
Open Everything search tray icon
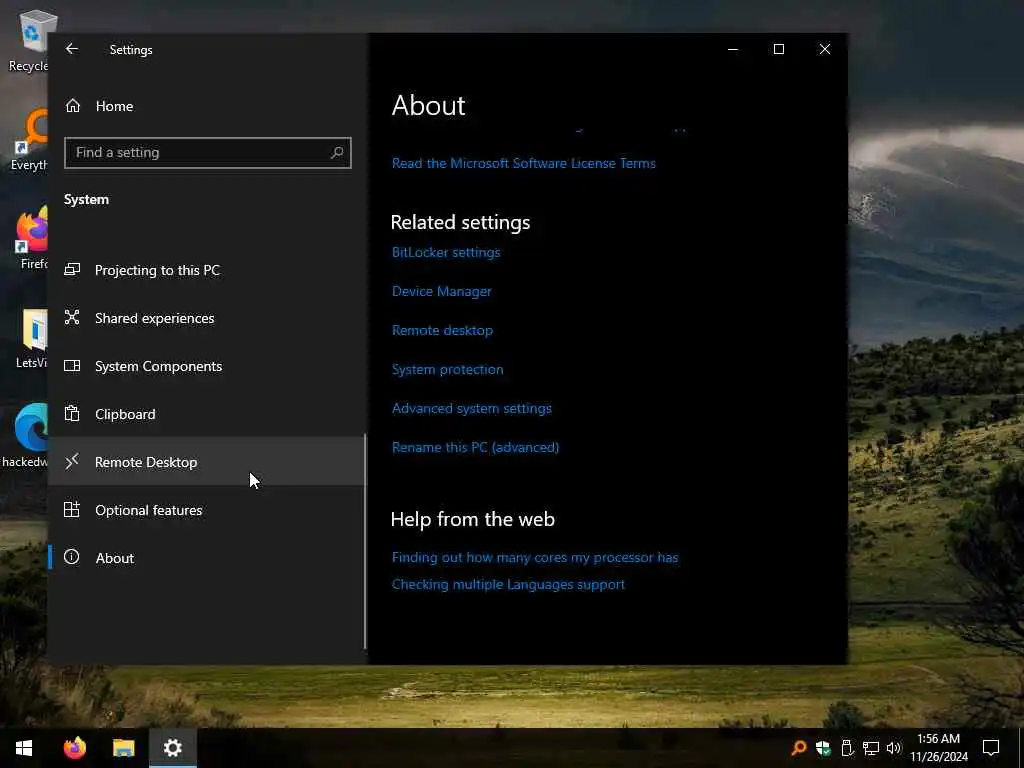pyautogui.click(x=798, y=748)
